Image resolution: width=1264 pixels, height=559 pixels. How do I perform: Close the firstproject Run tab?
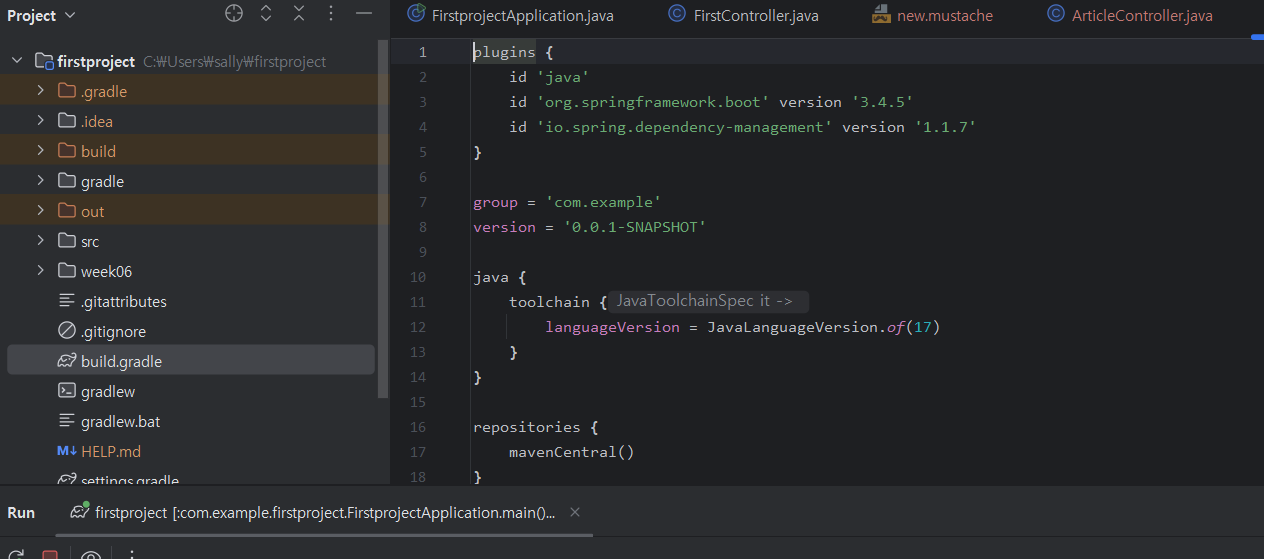coord(575,512)
